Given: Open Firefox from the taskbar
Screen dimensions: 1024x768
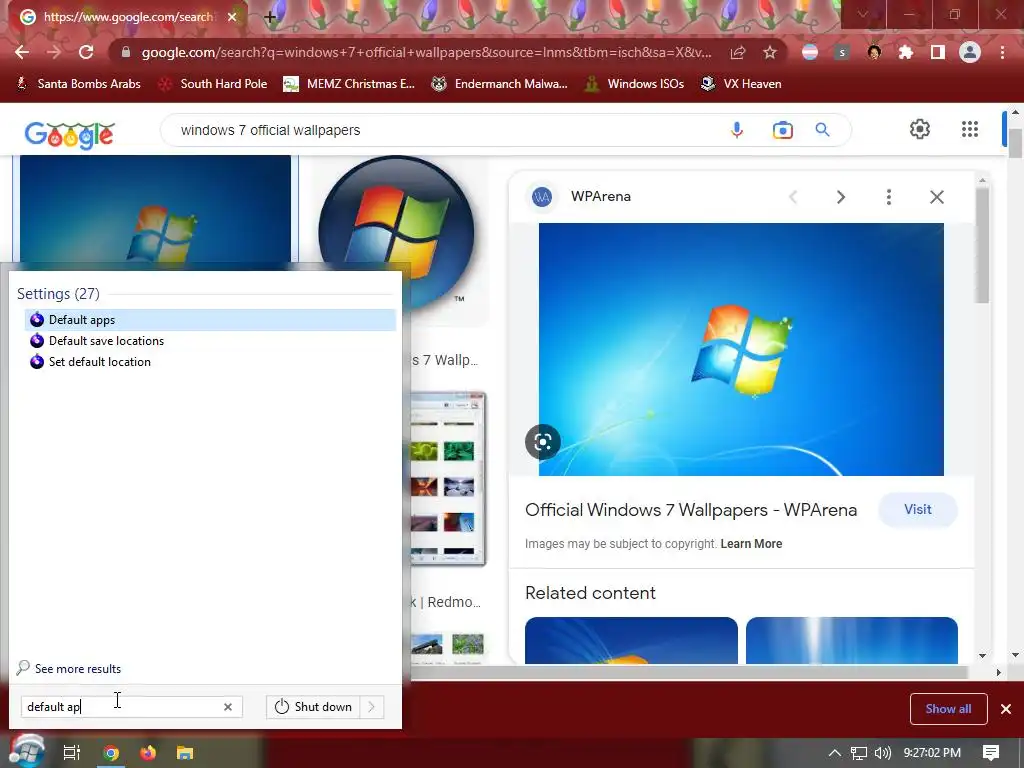Looking at the screenshot, I should [148, 753].
